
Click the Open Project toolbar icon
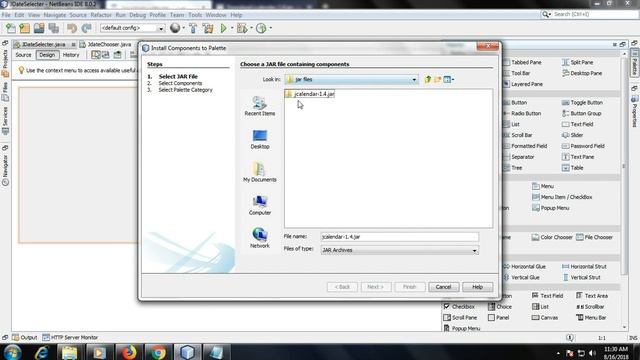point(39,28)
